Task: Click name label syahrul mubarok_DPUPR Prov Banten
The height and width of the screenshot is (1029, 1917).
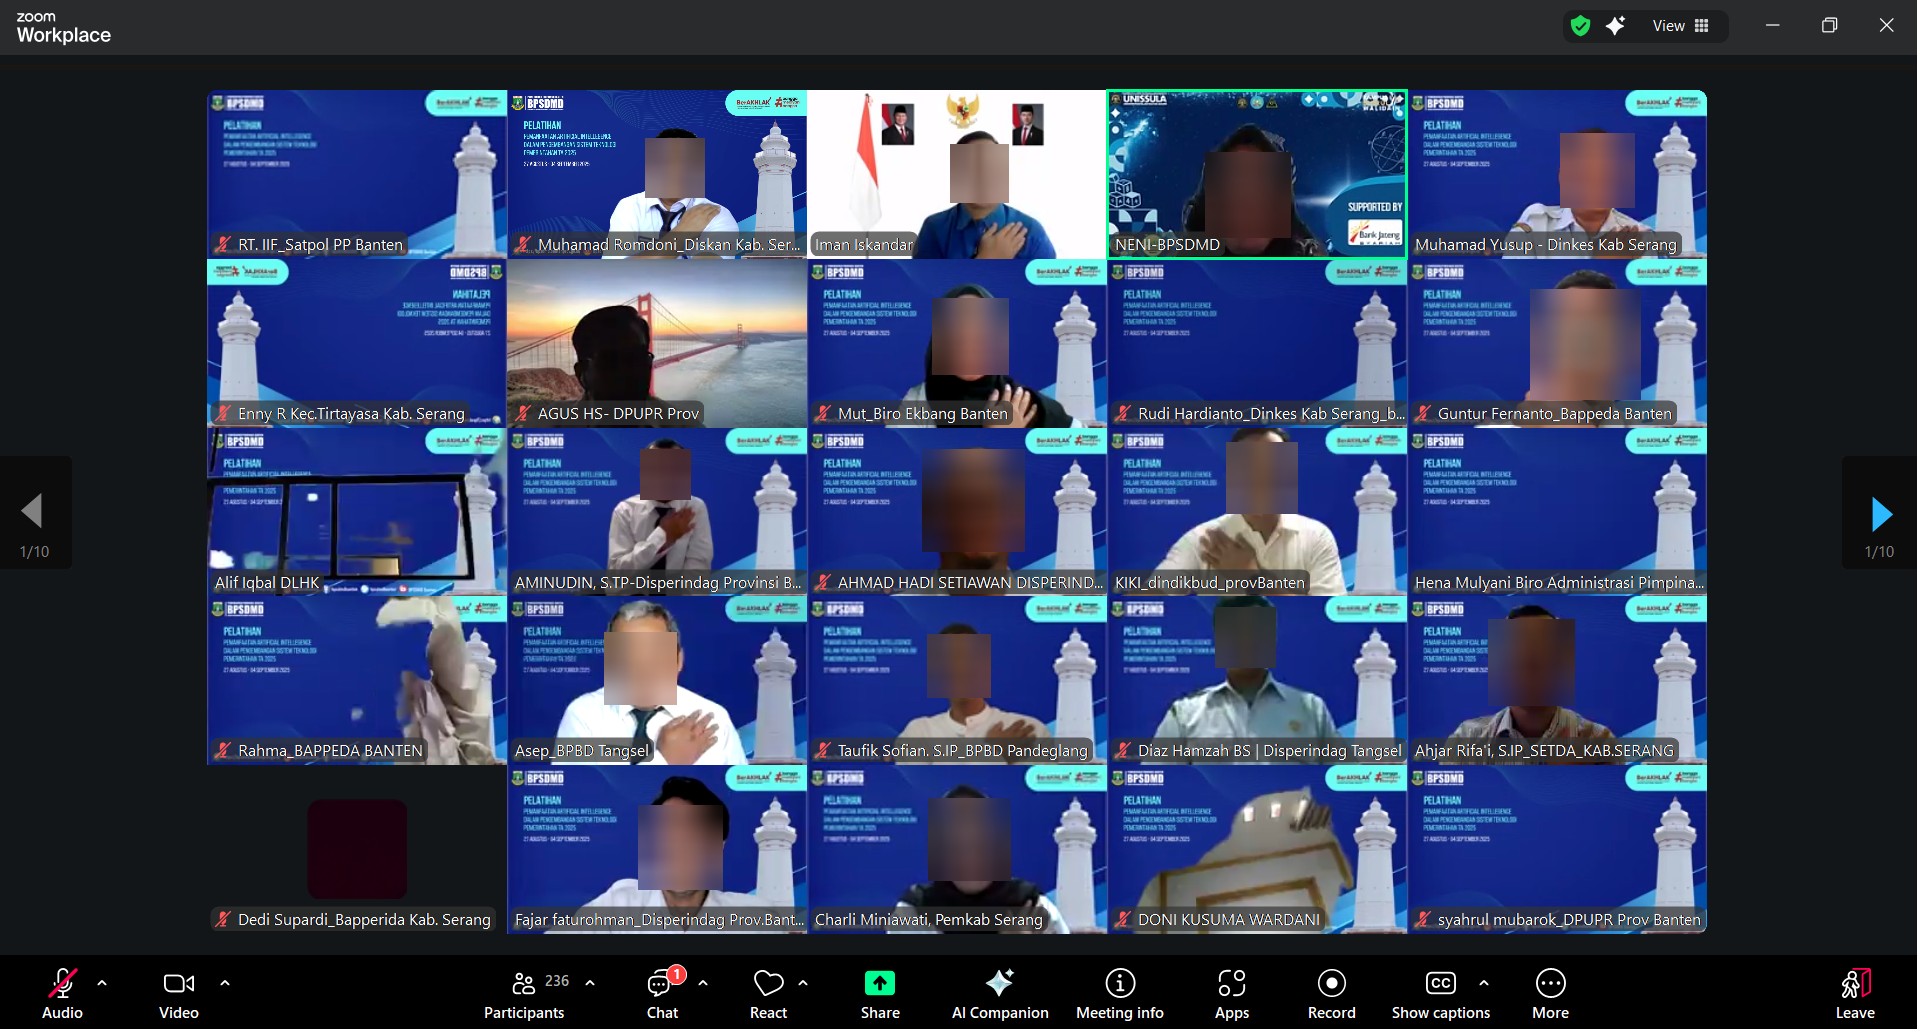Action: click(x=1569, y=920)
